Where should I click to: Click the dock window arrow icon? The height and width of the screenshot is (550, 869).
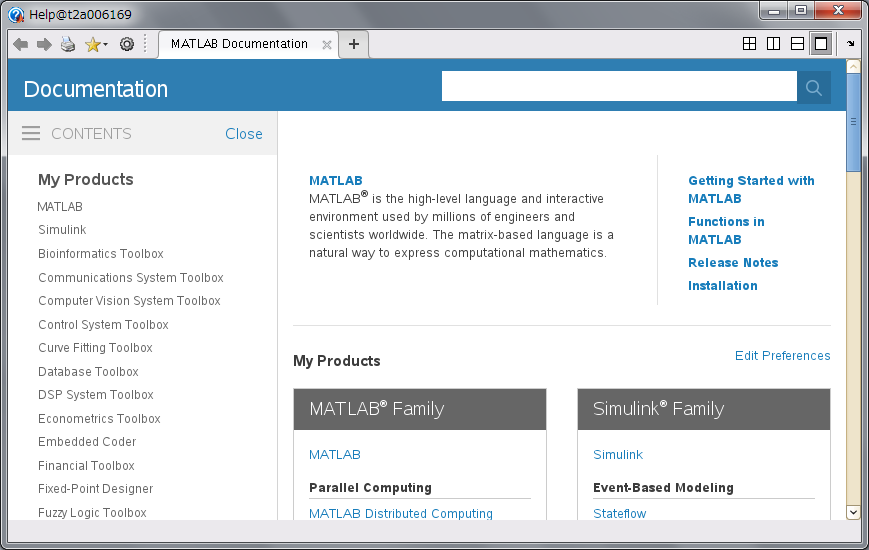pyautogui.click(x=851, y=43)
